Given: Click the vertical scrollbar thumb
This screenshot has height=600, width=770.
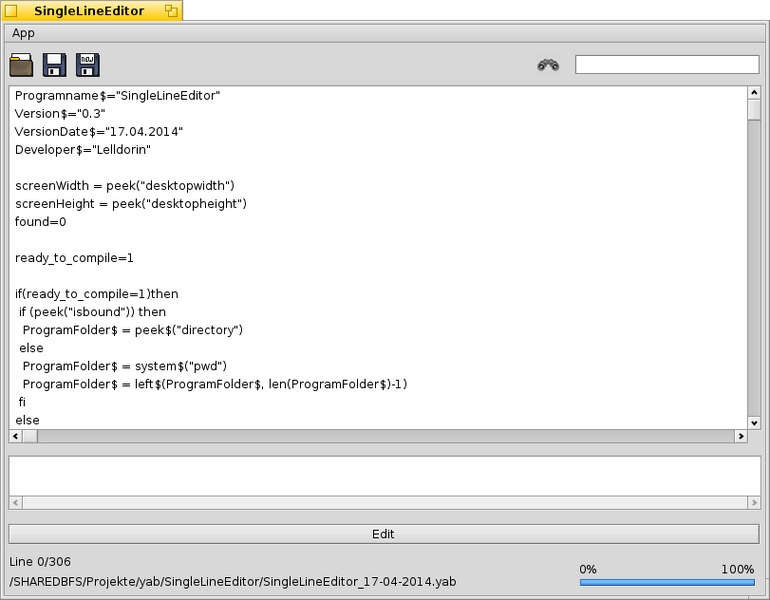Looking at the screenshot, I should (x=754, y=109).
